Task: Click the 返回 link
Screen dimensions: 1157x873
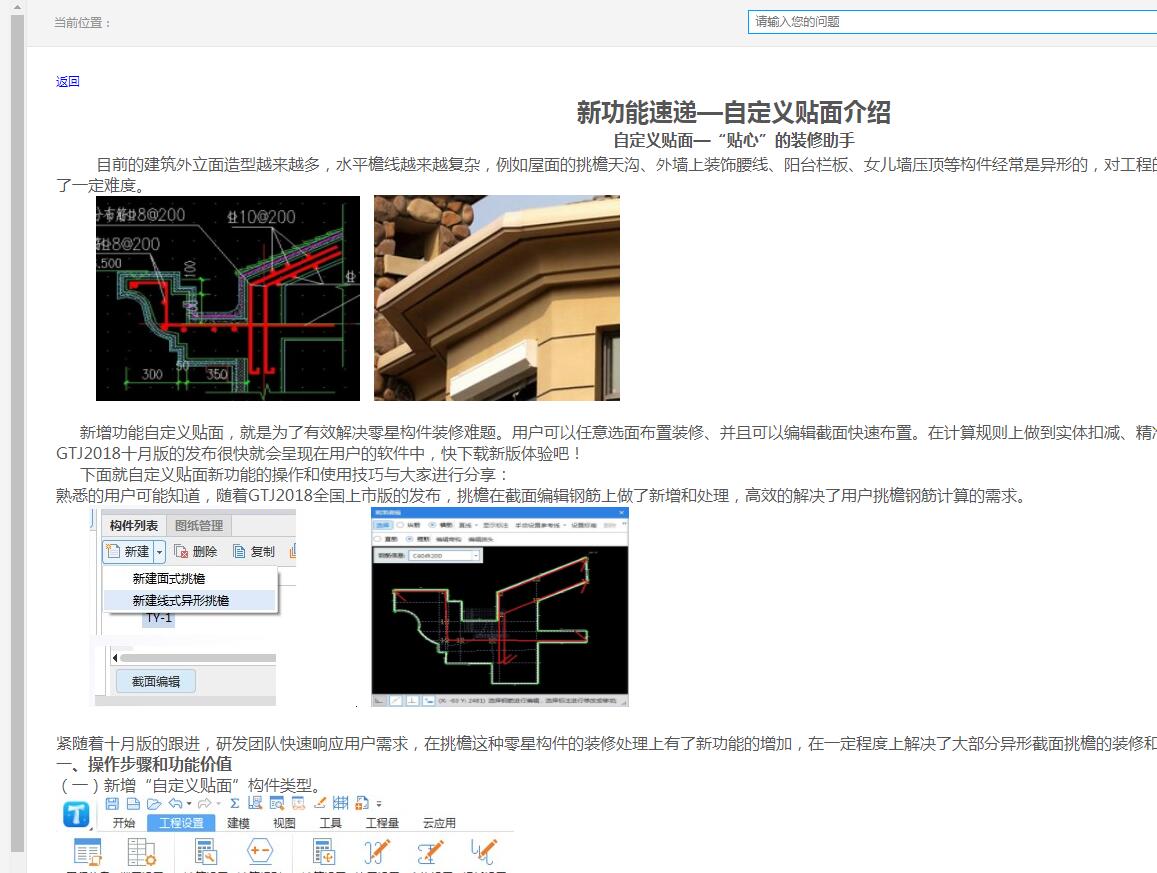Action: (67, 81)
